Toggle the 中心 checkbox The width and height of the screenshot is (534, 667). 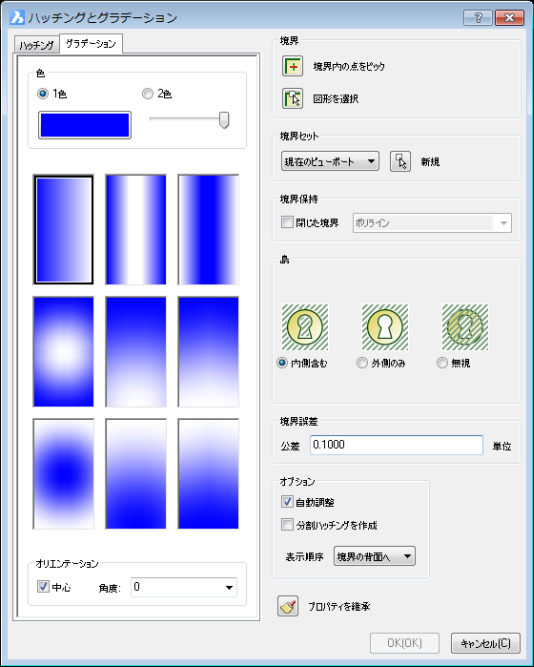[43, 587]
